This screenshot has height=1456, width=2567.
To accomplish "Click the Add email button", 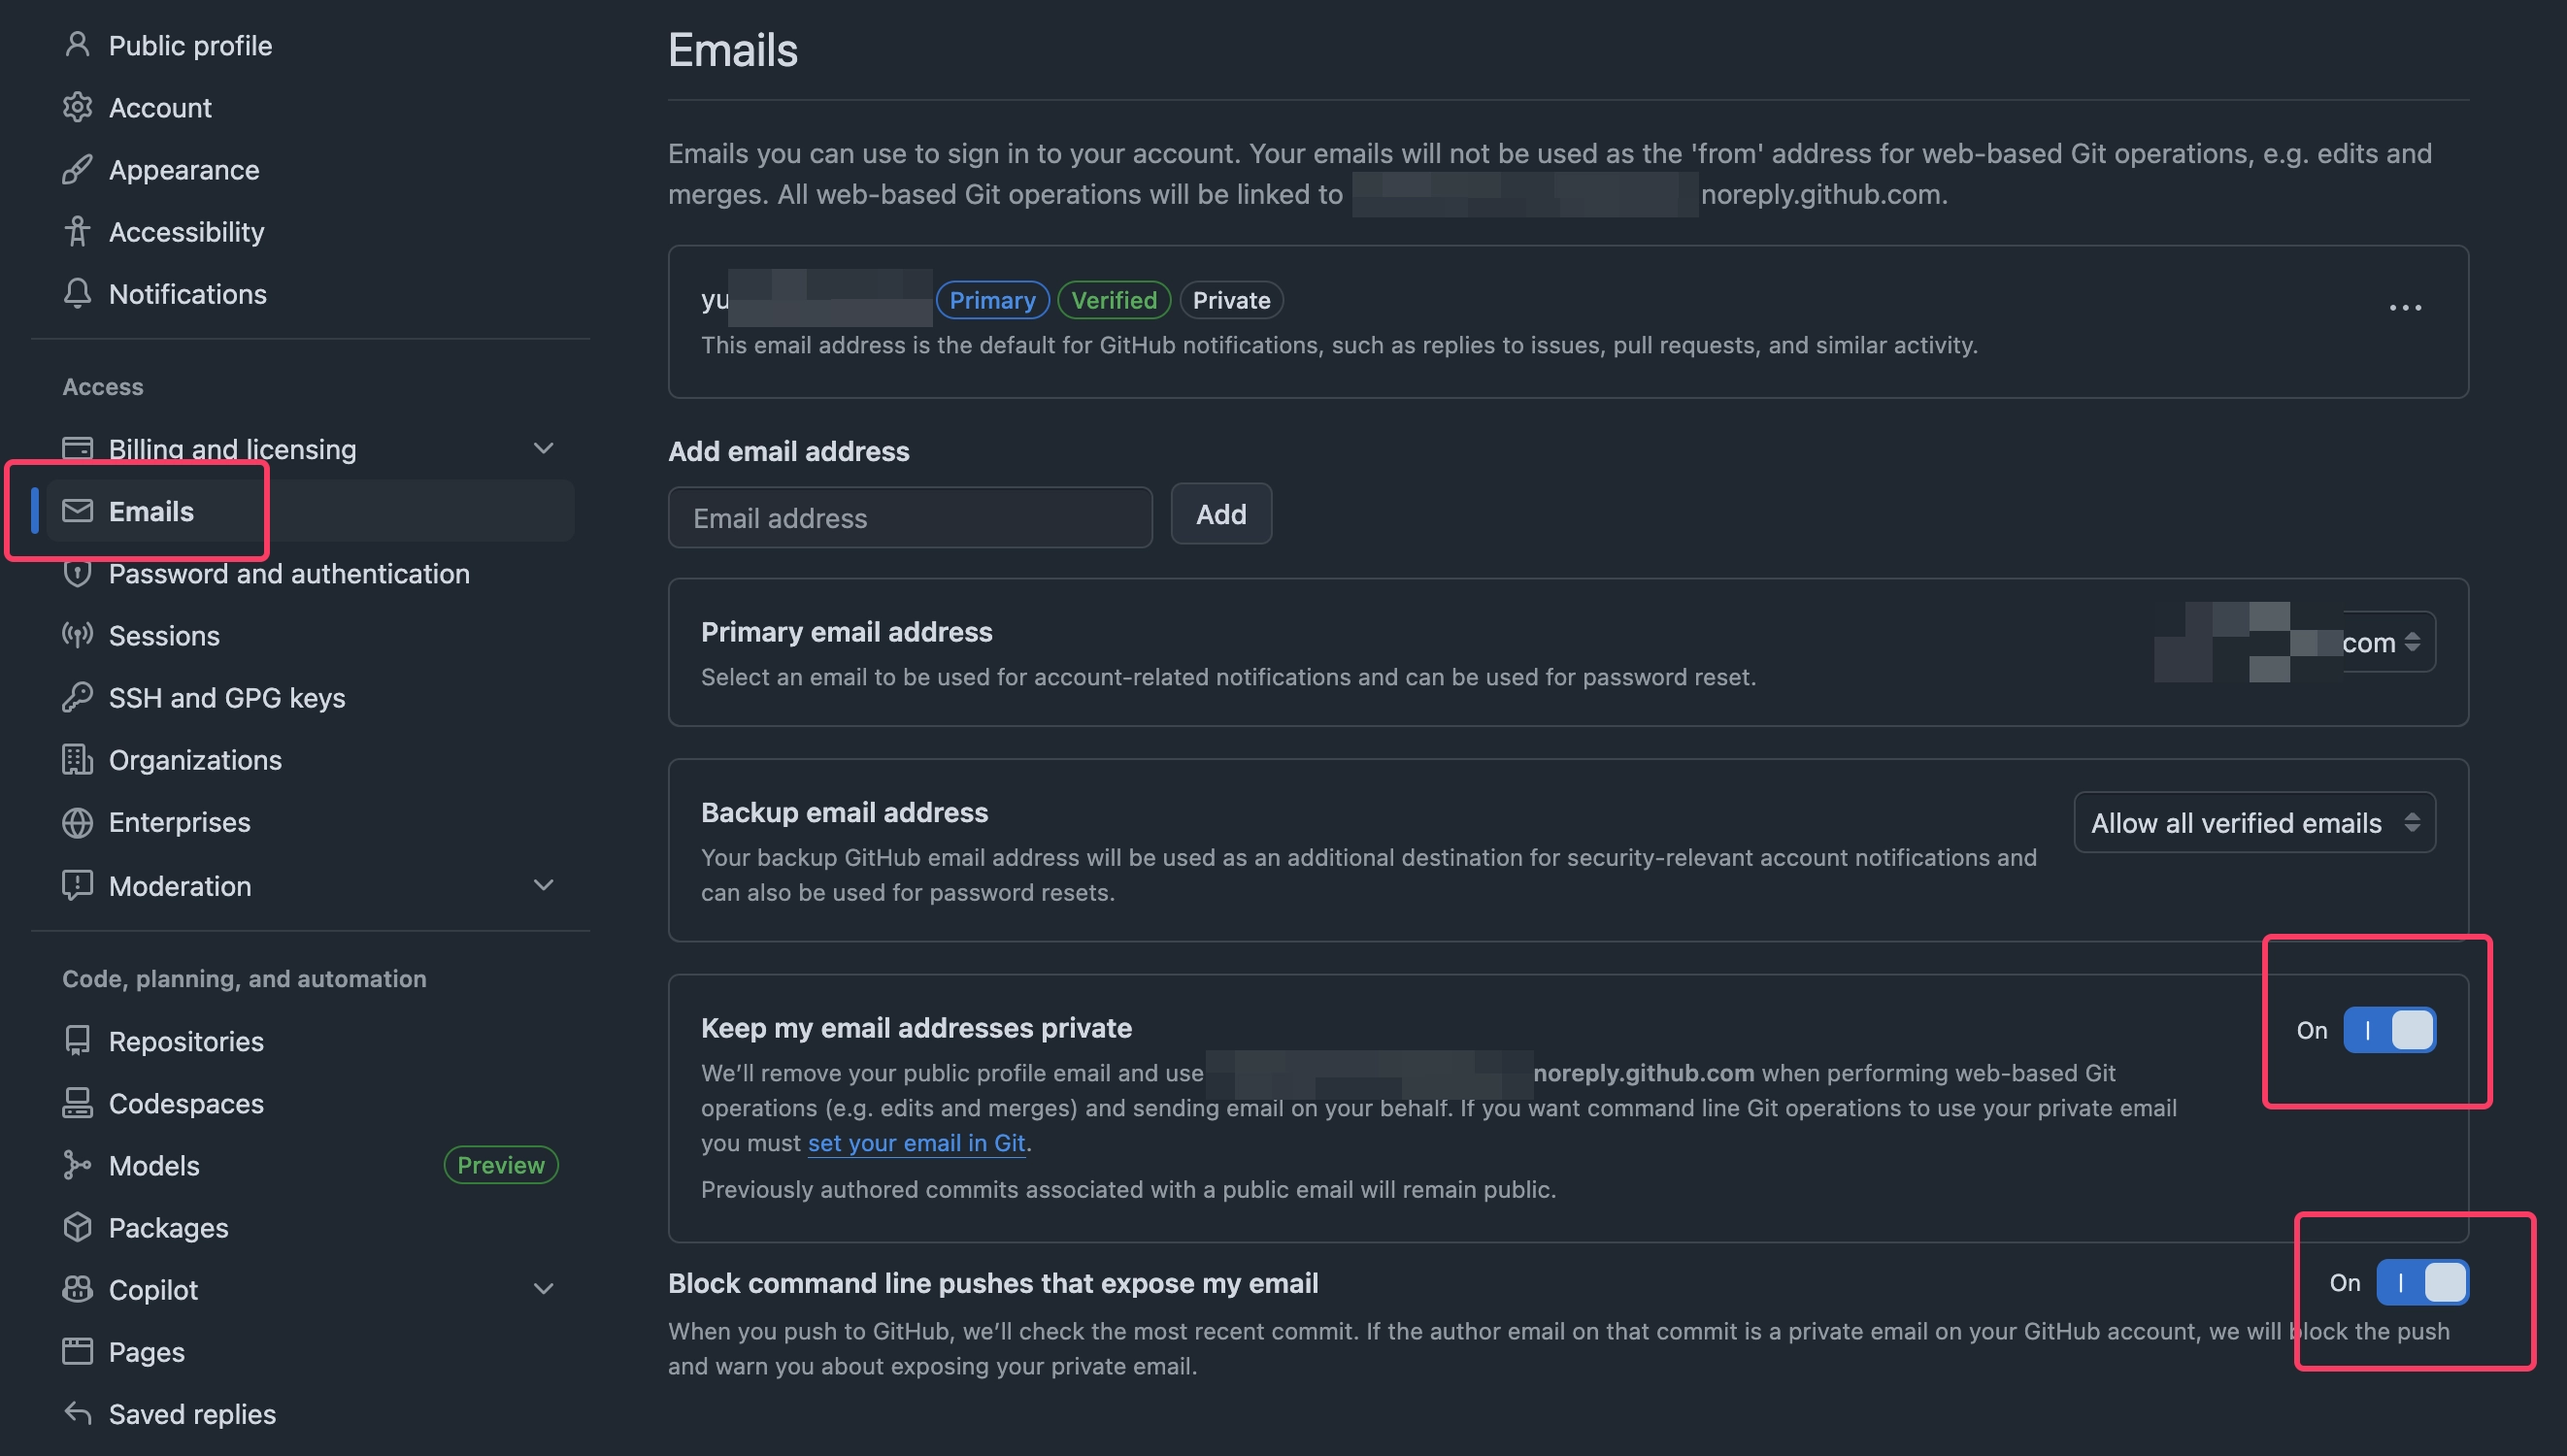I will pos(1221,514).
